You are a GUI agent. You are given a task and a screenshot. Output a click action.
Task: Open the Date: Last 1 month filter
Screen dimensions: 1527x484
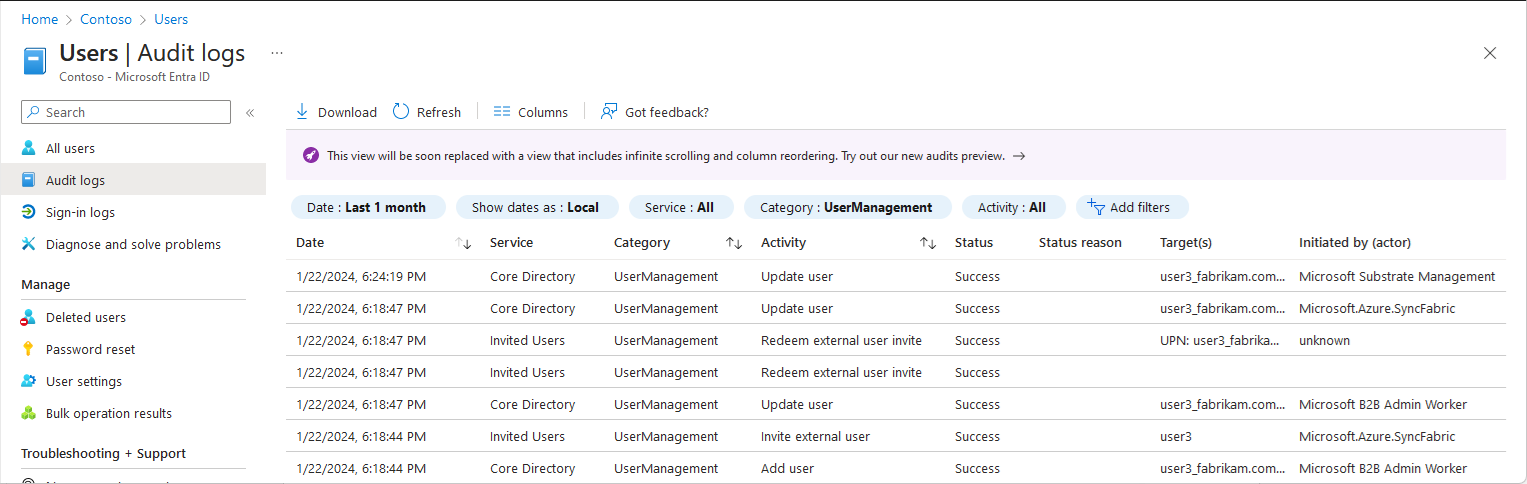pos(366,207)
